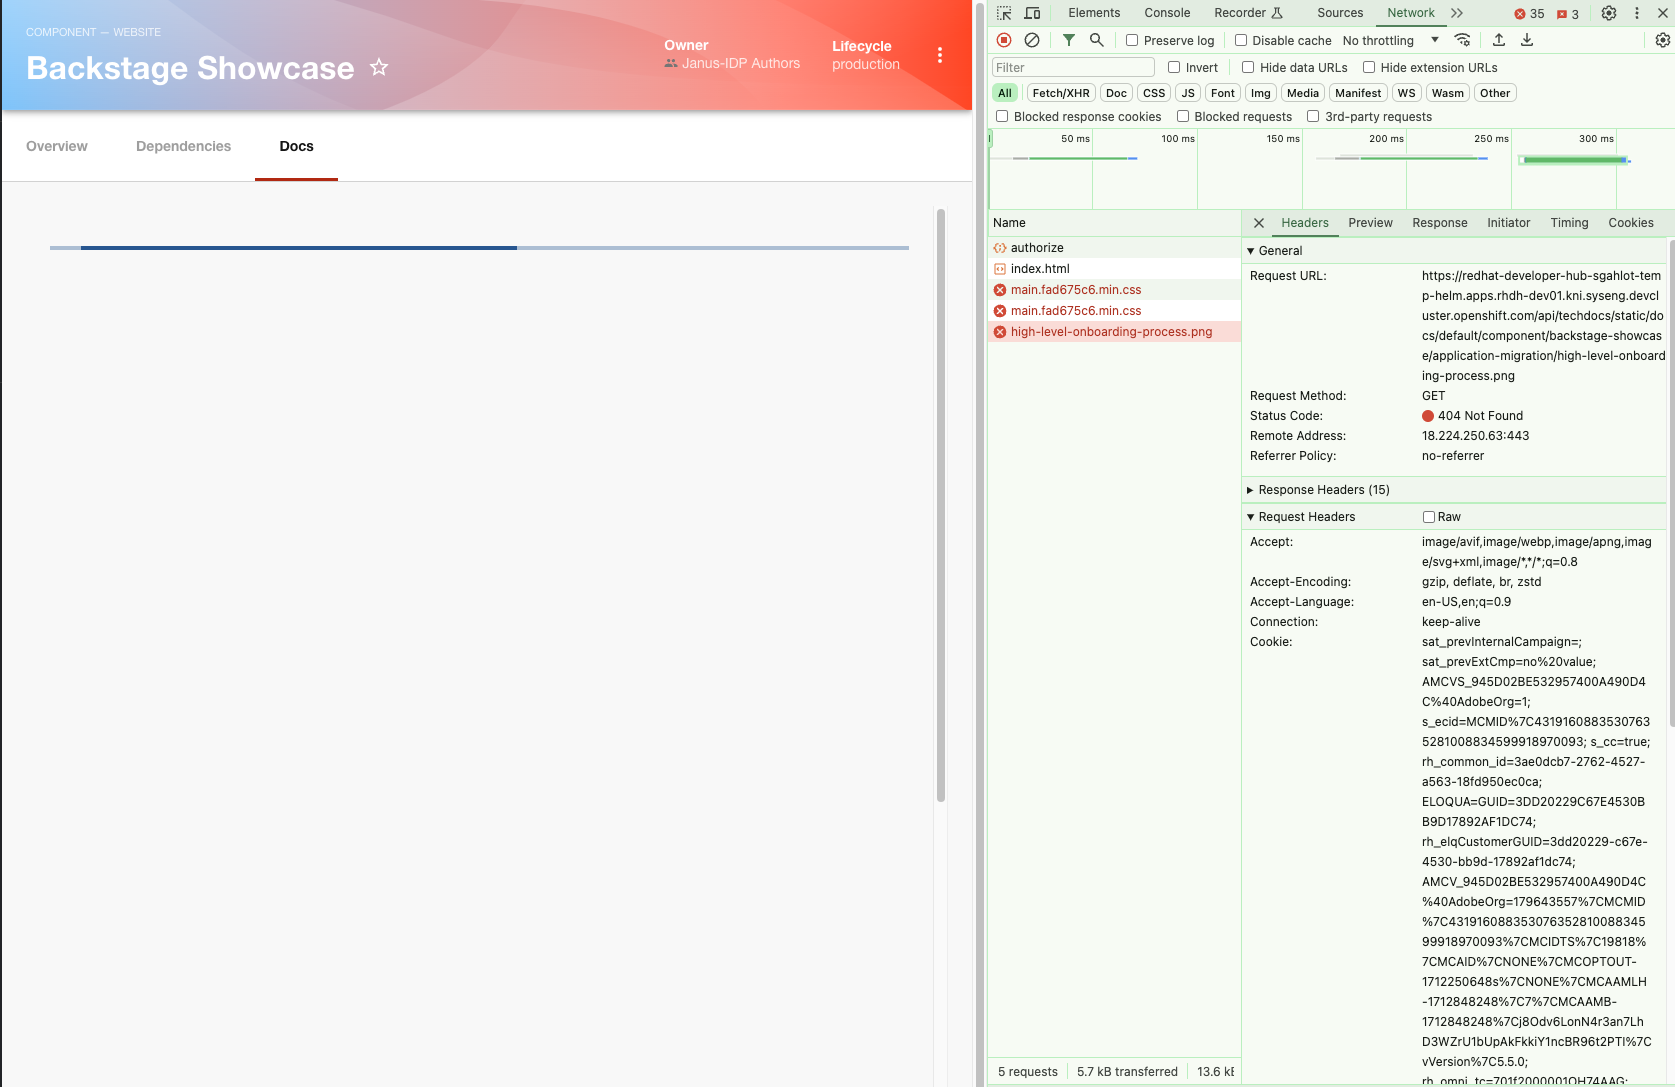Click the error count badge showing 35
The image size is (1675, 1087).
(x=1529, y=14)
